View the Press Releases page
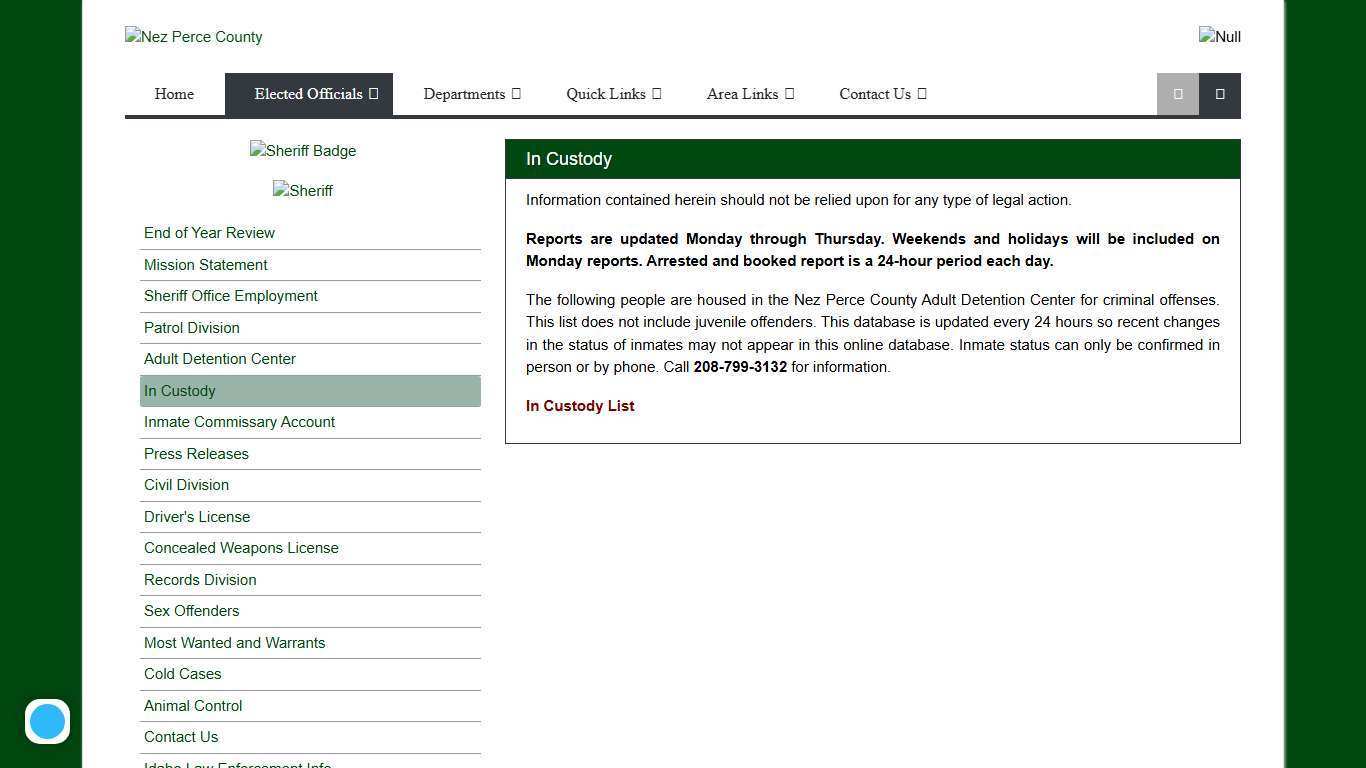Screen dimensions: 1366x768 pos(196,454)
